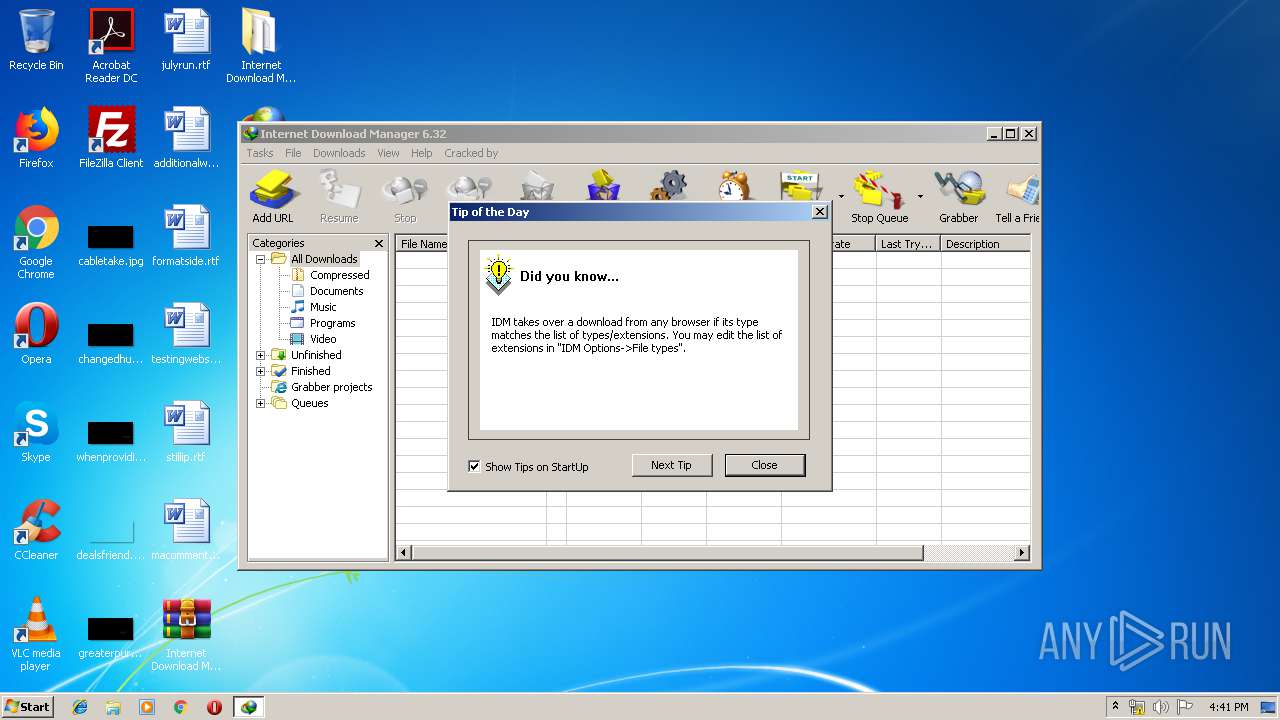The image size is (1280, 720).
Task: Select the Compressed category
Action: coord(339,275)
